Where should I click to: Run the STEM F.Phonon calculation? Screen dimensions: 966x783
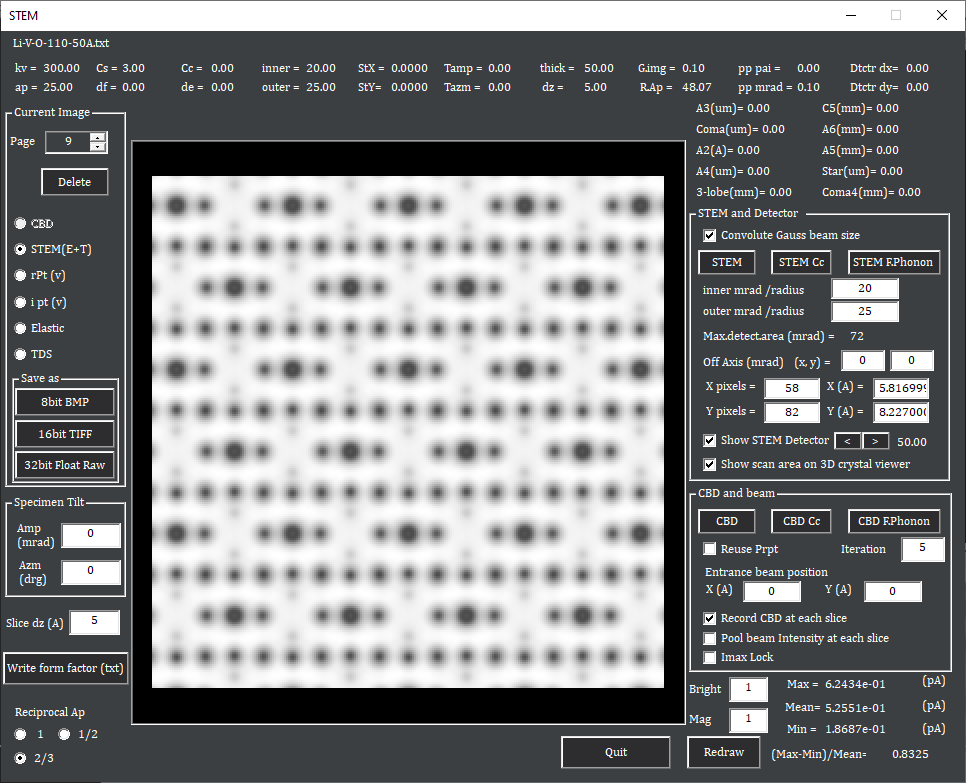click(894, 262)
